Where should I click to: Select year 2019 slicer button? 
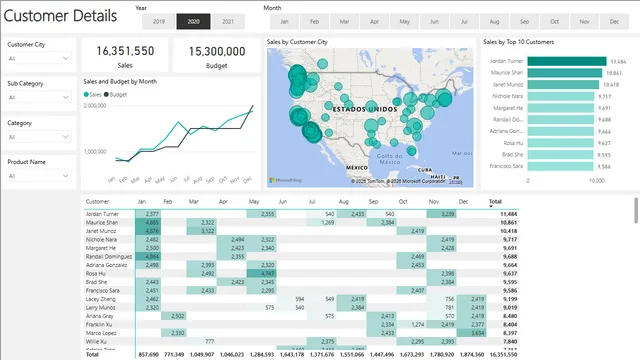(x=159, y=22)
